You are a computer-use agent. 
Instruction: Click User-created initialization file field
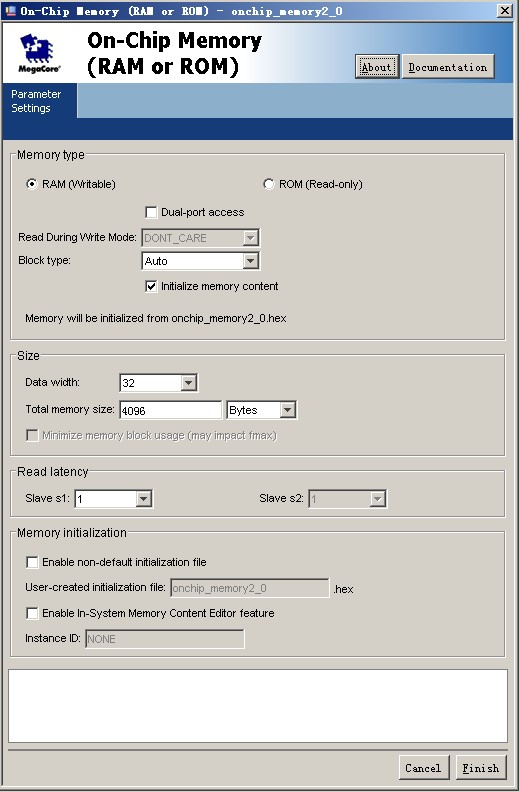coord(250,588)
